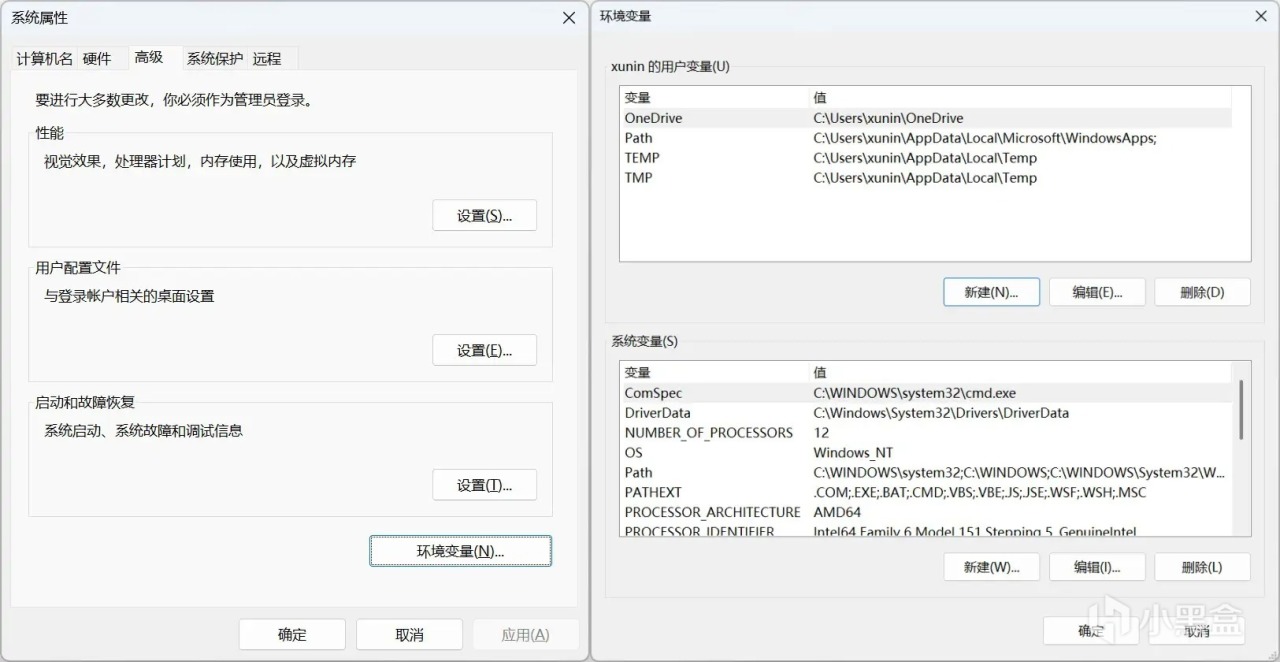
Task: Select system variable PATHEXT row
Action: (653, 492)
